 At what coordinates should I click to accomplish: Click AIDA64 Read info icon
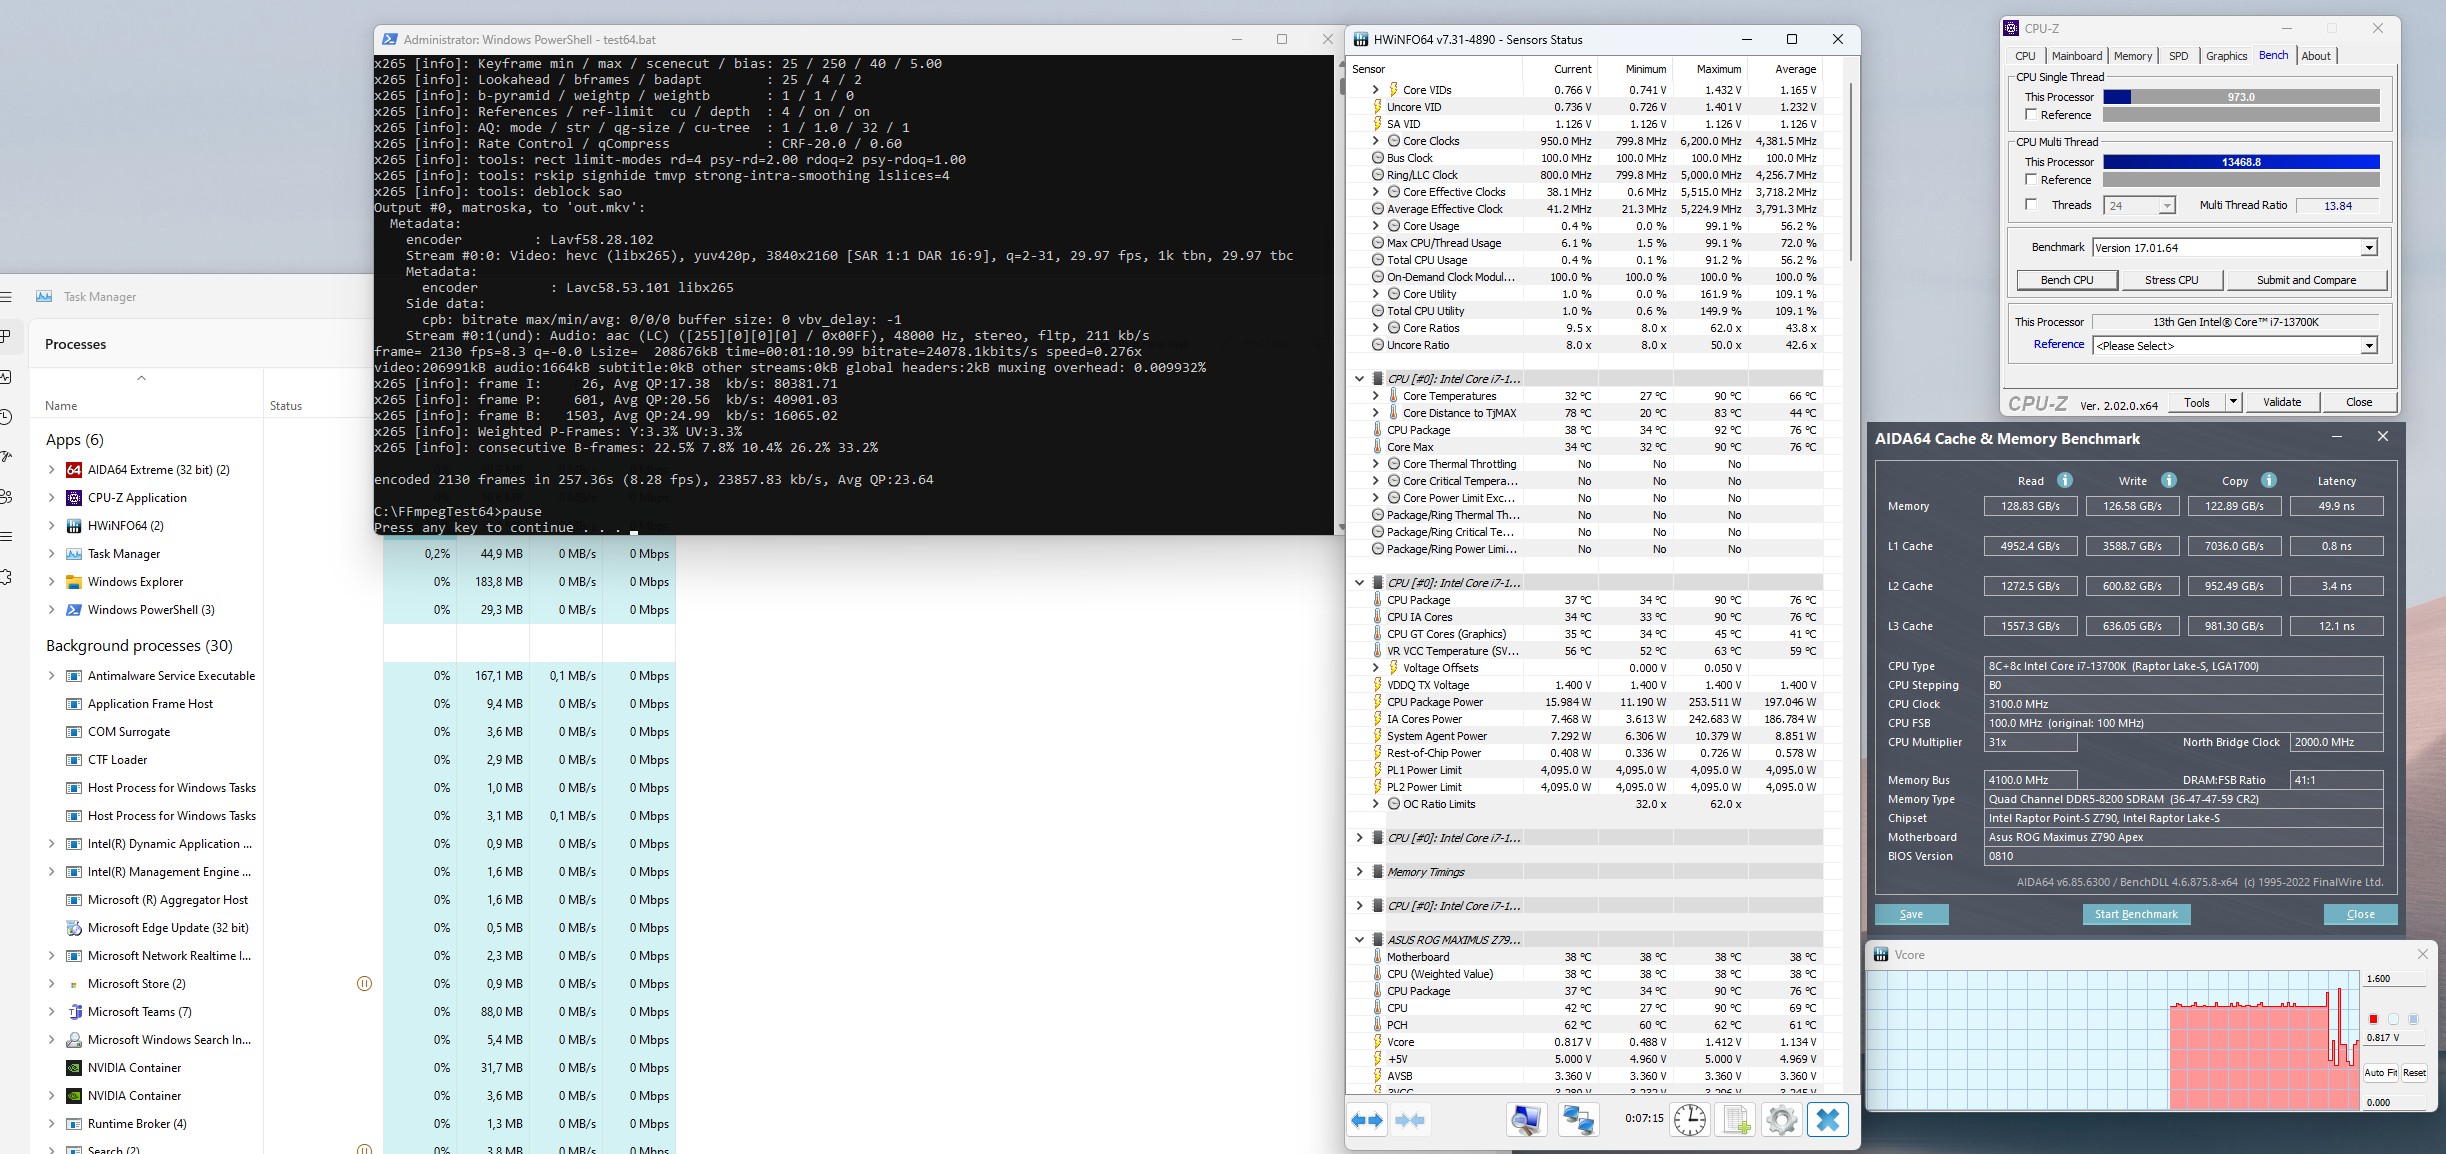click(2065, 480)
